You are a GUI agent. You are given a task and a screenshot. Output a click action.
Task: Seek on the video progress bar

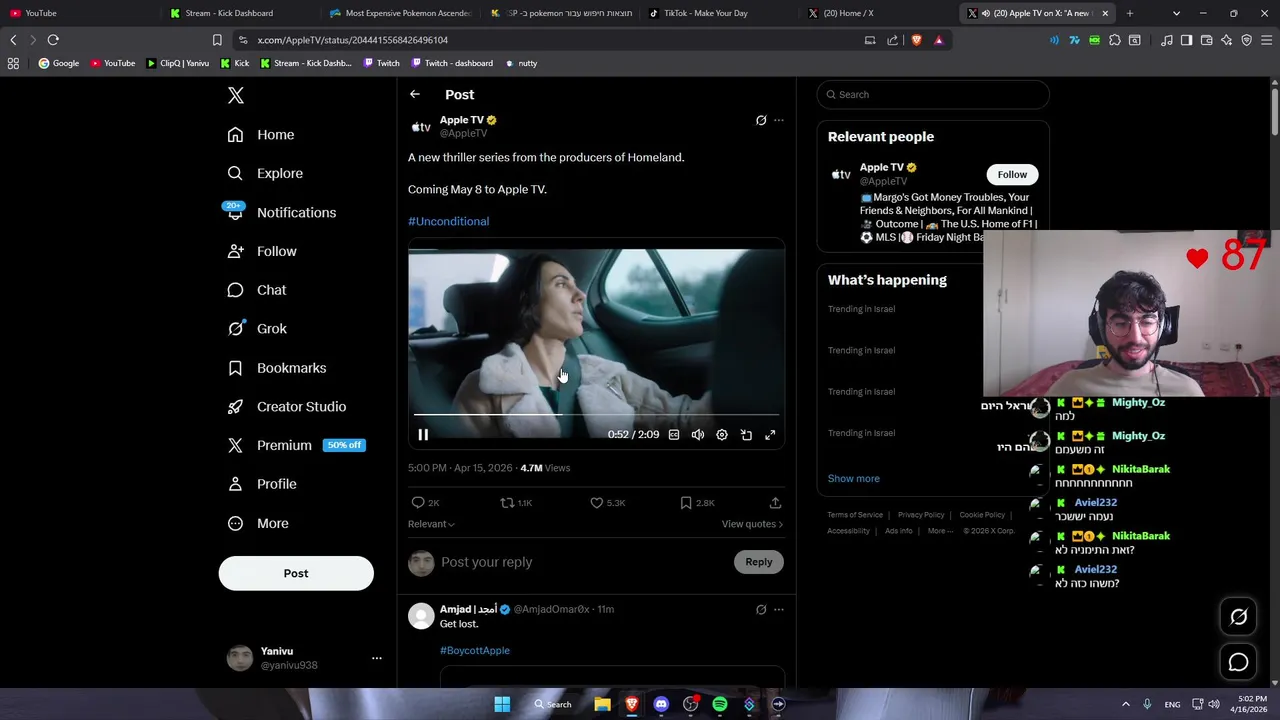click(x=596, y=414)
